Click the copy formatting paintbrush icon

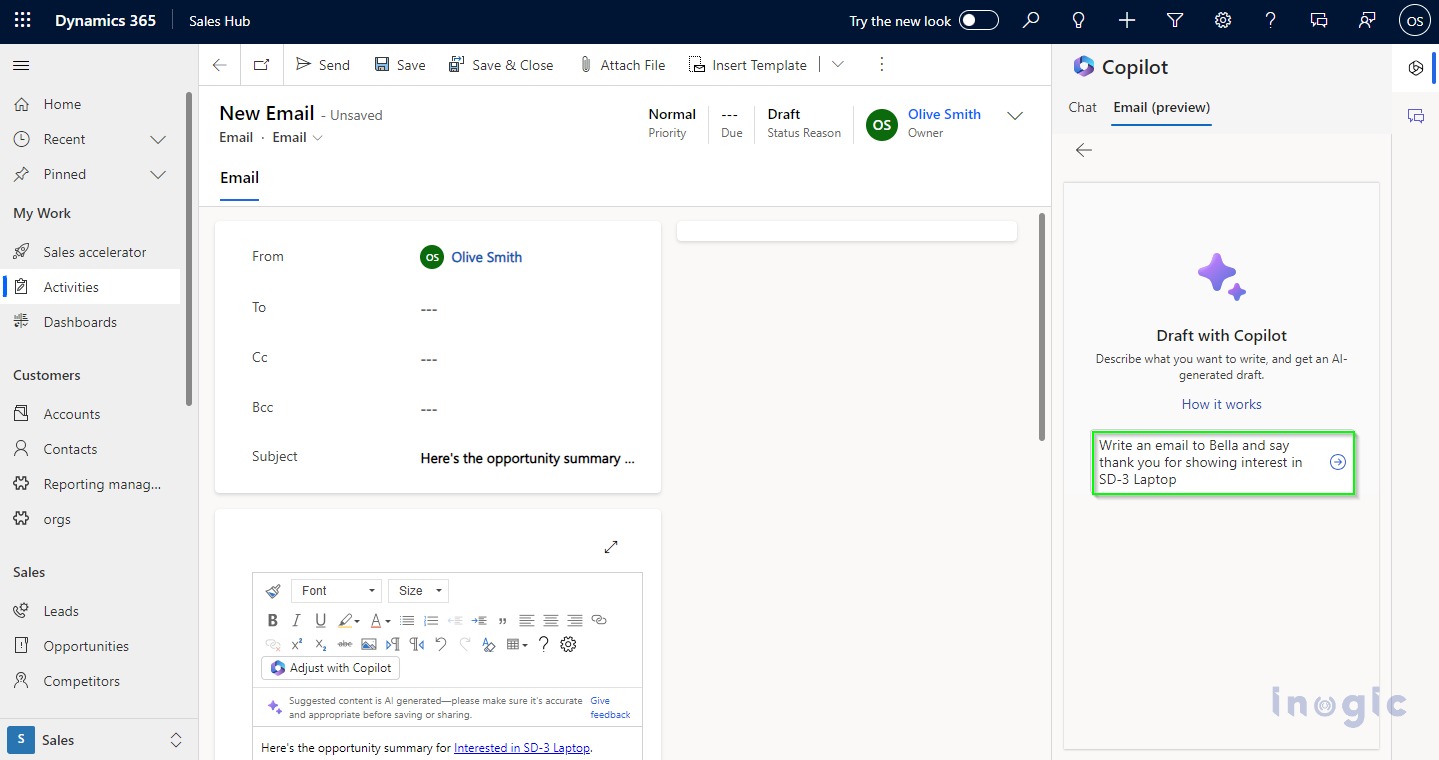point(273,591)
